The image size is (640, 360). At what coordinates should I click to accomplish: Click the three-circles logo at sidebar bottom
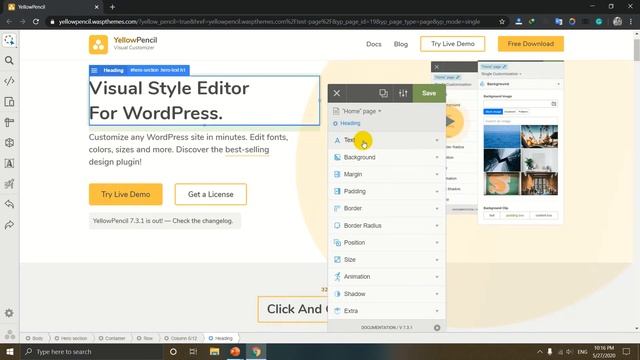(10, 335)
